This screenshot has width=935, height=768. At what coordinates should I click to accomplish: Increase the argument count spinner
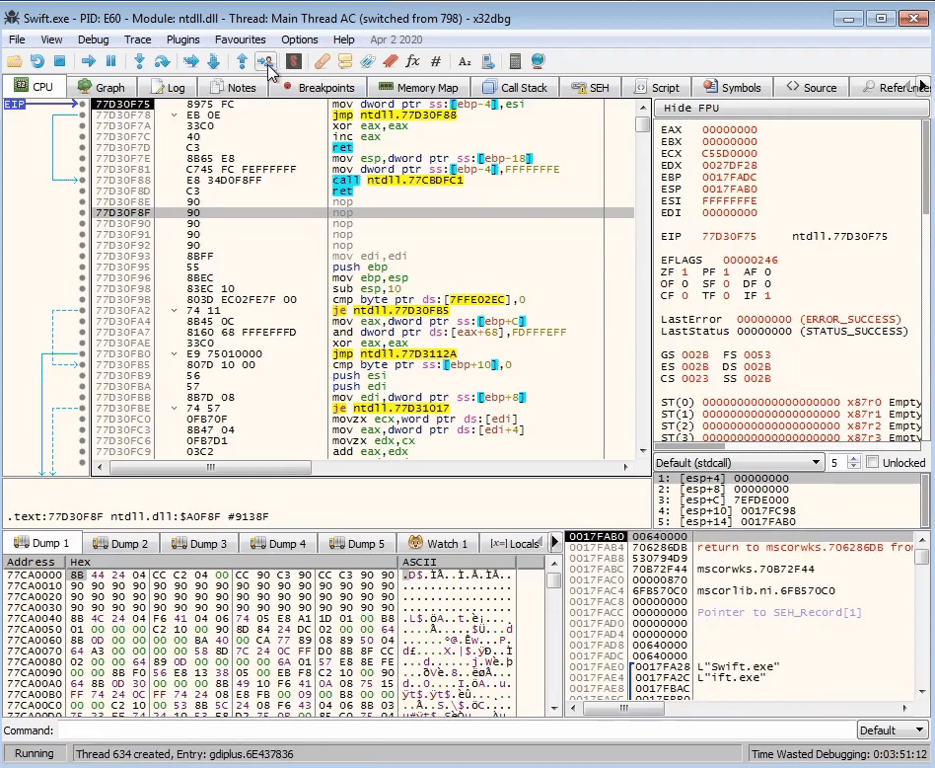(853, 458)
